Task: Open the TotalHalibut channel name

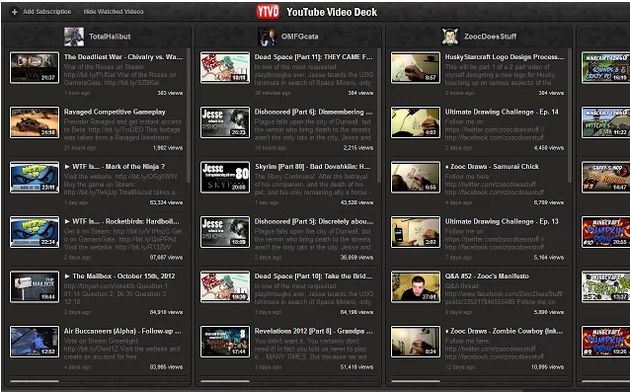Action: click(x=110, y=37)
